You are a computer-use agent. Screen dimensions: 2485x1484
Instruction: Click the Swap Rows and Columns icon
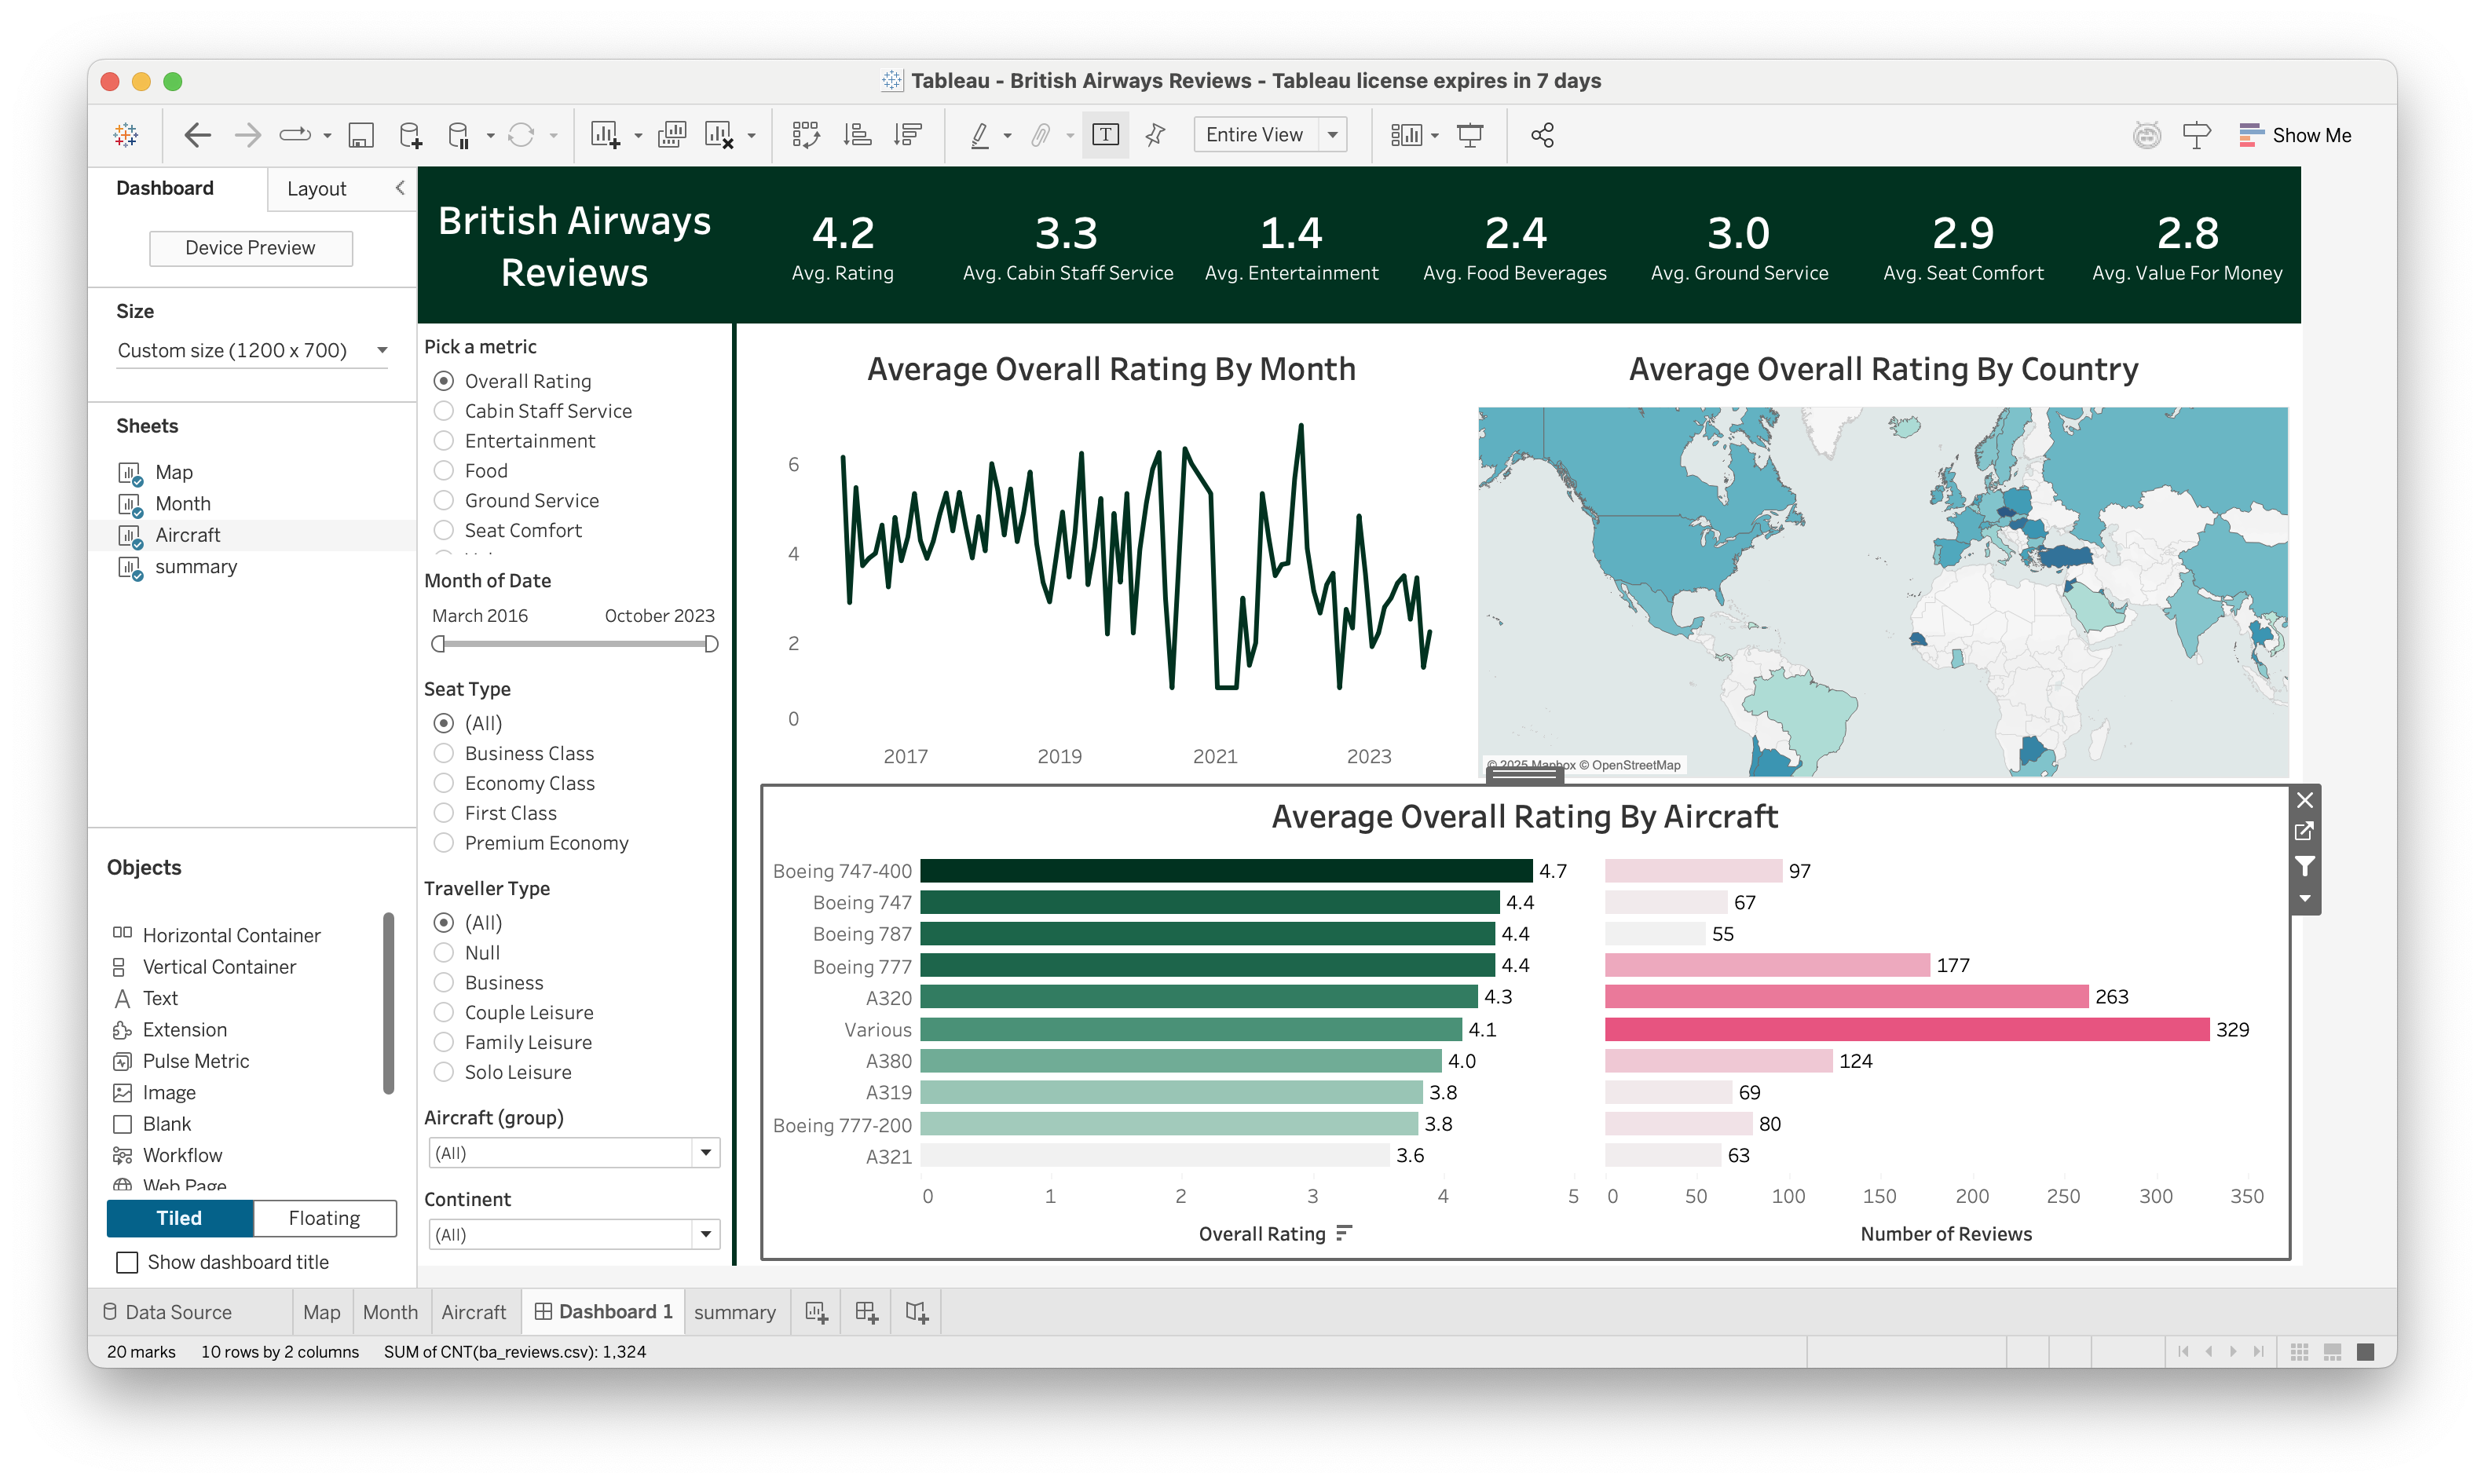806,134
